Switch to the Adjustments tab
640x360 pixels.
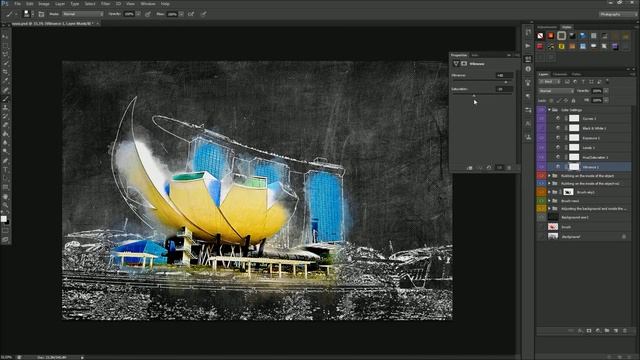547,27
